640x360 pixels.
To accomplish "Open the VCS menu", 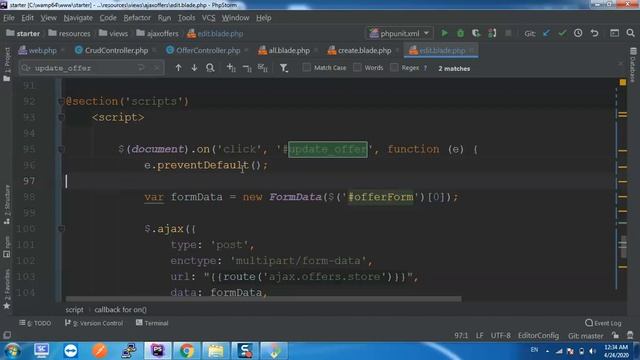I will click(x=208, y=18).
